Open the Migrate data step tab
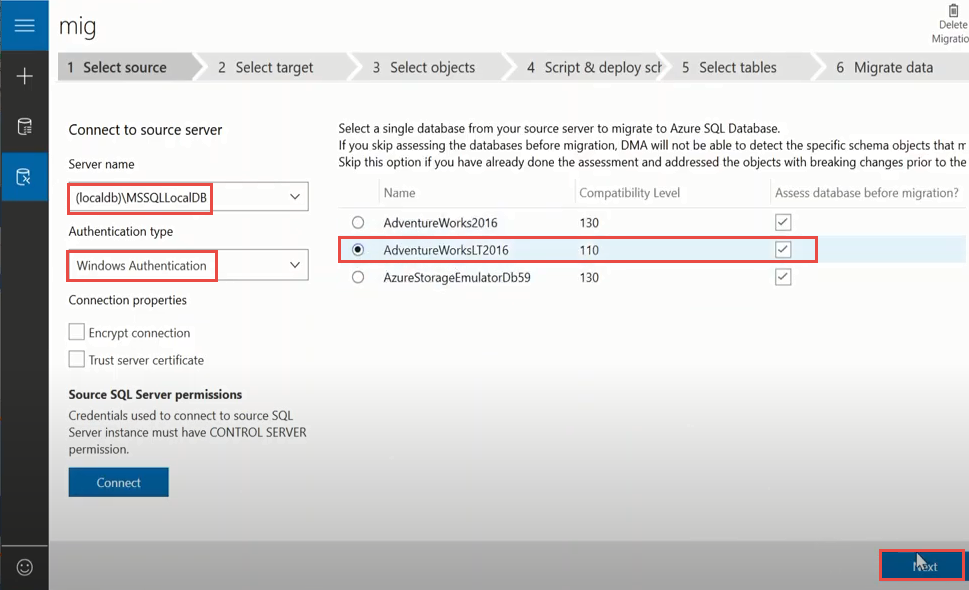This screenshot has width=969, height=590. [884, 68]
